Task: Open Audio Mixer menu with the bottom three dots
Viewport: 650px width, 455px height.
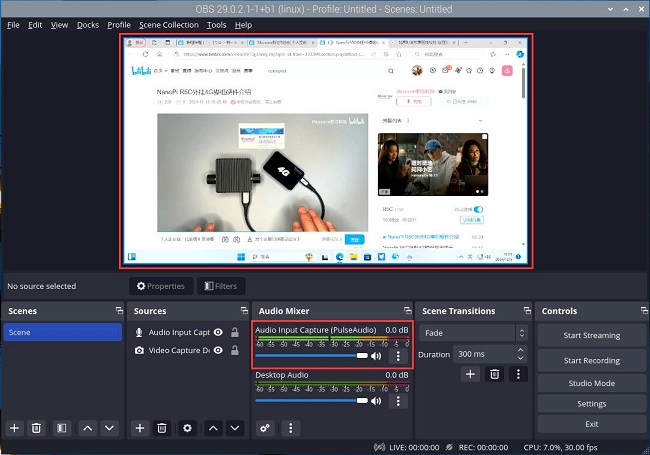Action: point(291,428)
